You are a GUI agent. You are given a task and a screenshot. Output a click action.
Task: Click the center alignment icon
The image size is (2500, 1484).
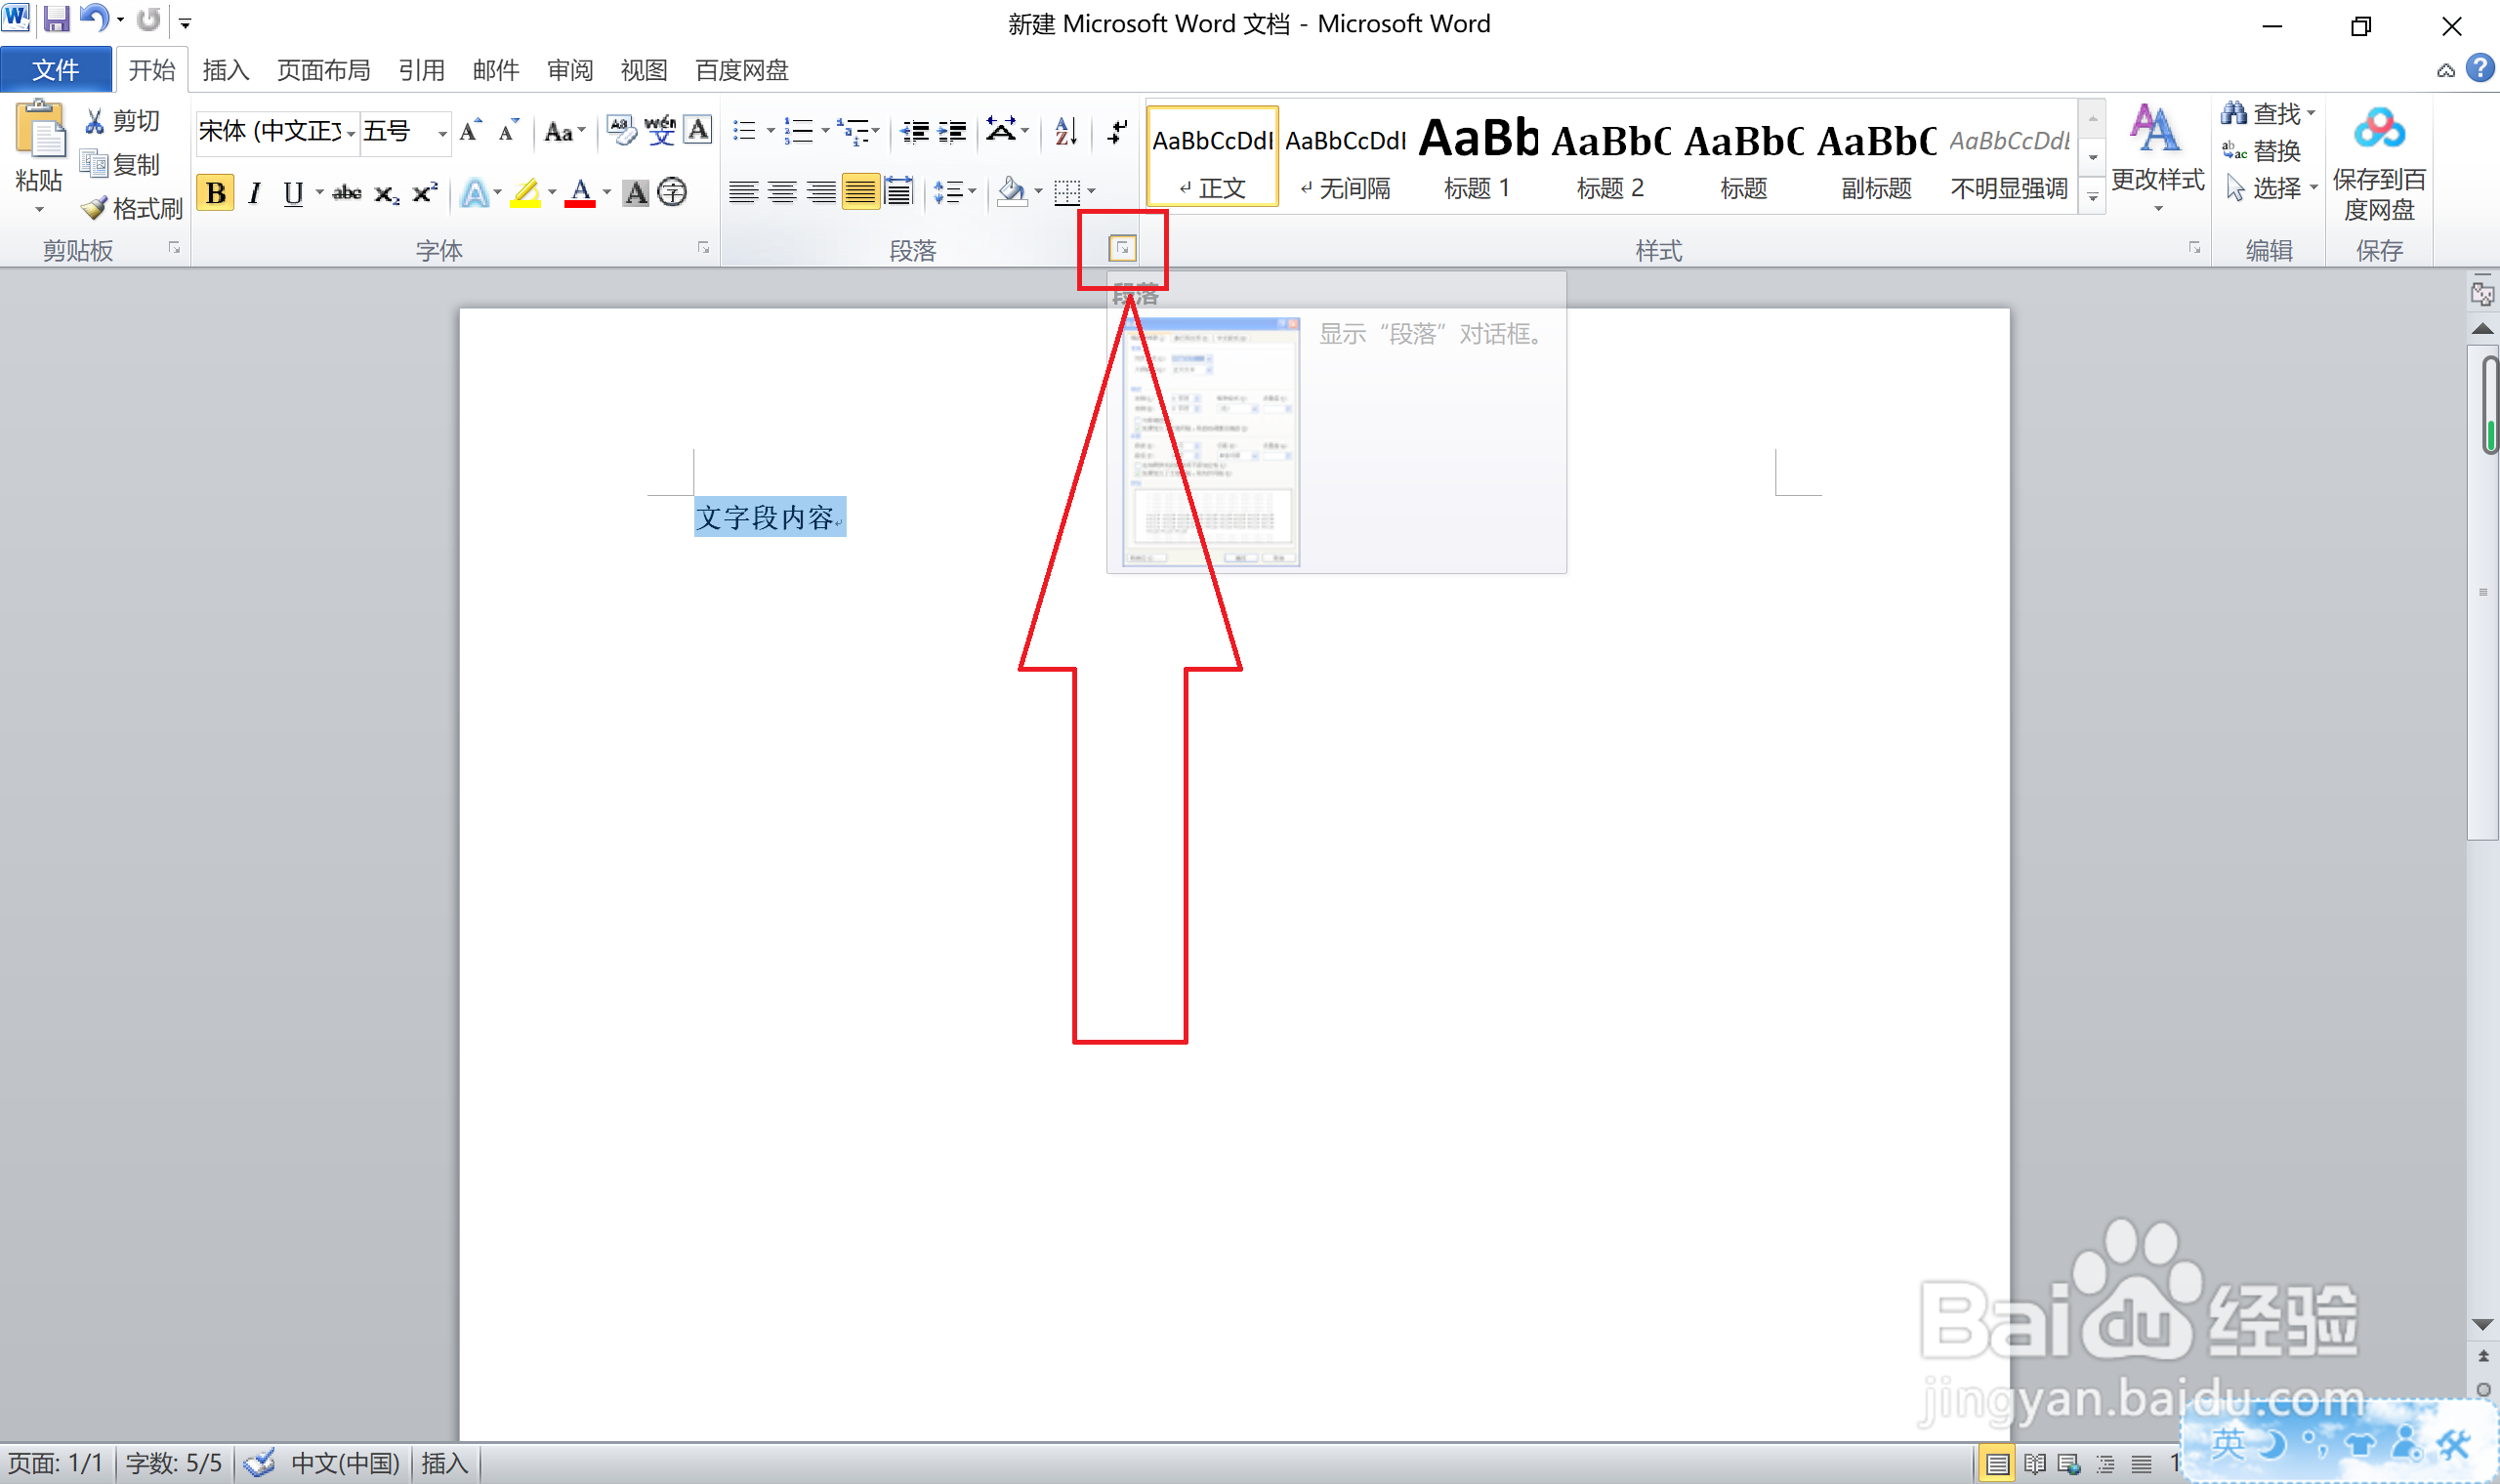[782, 192]
